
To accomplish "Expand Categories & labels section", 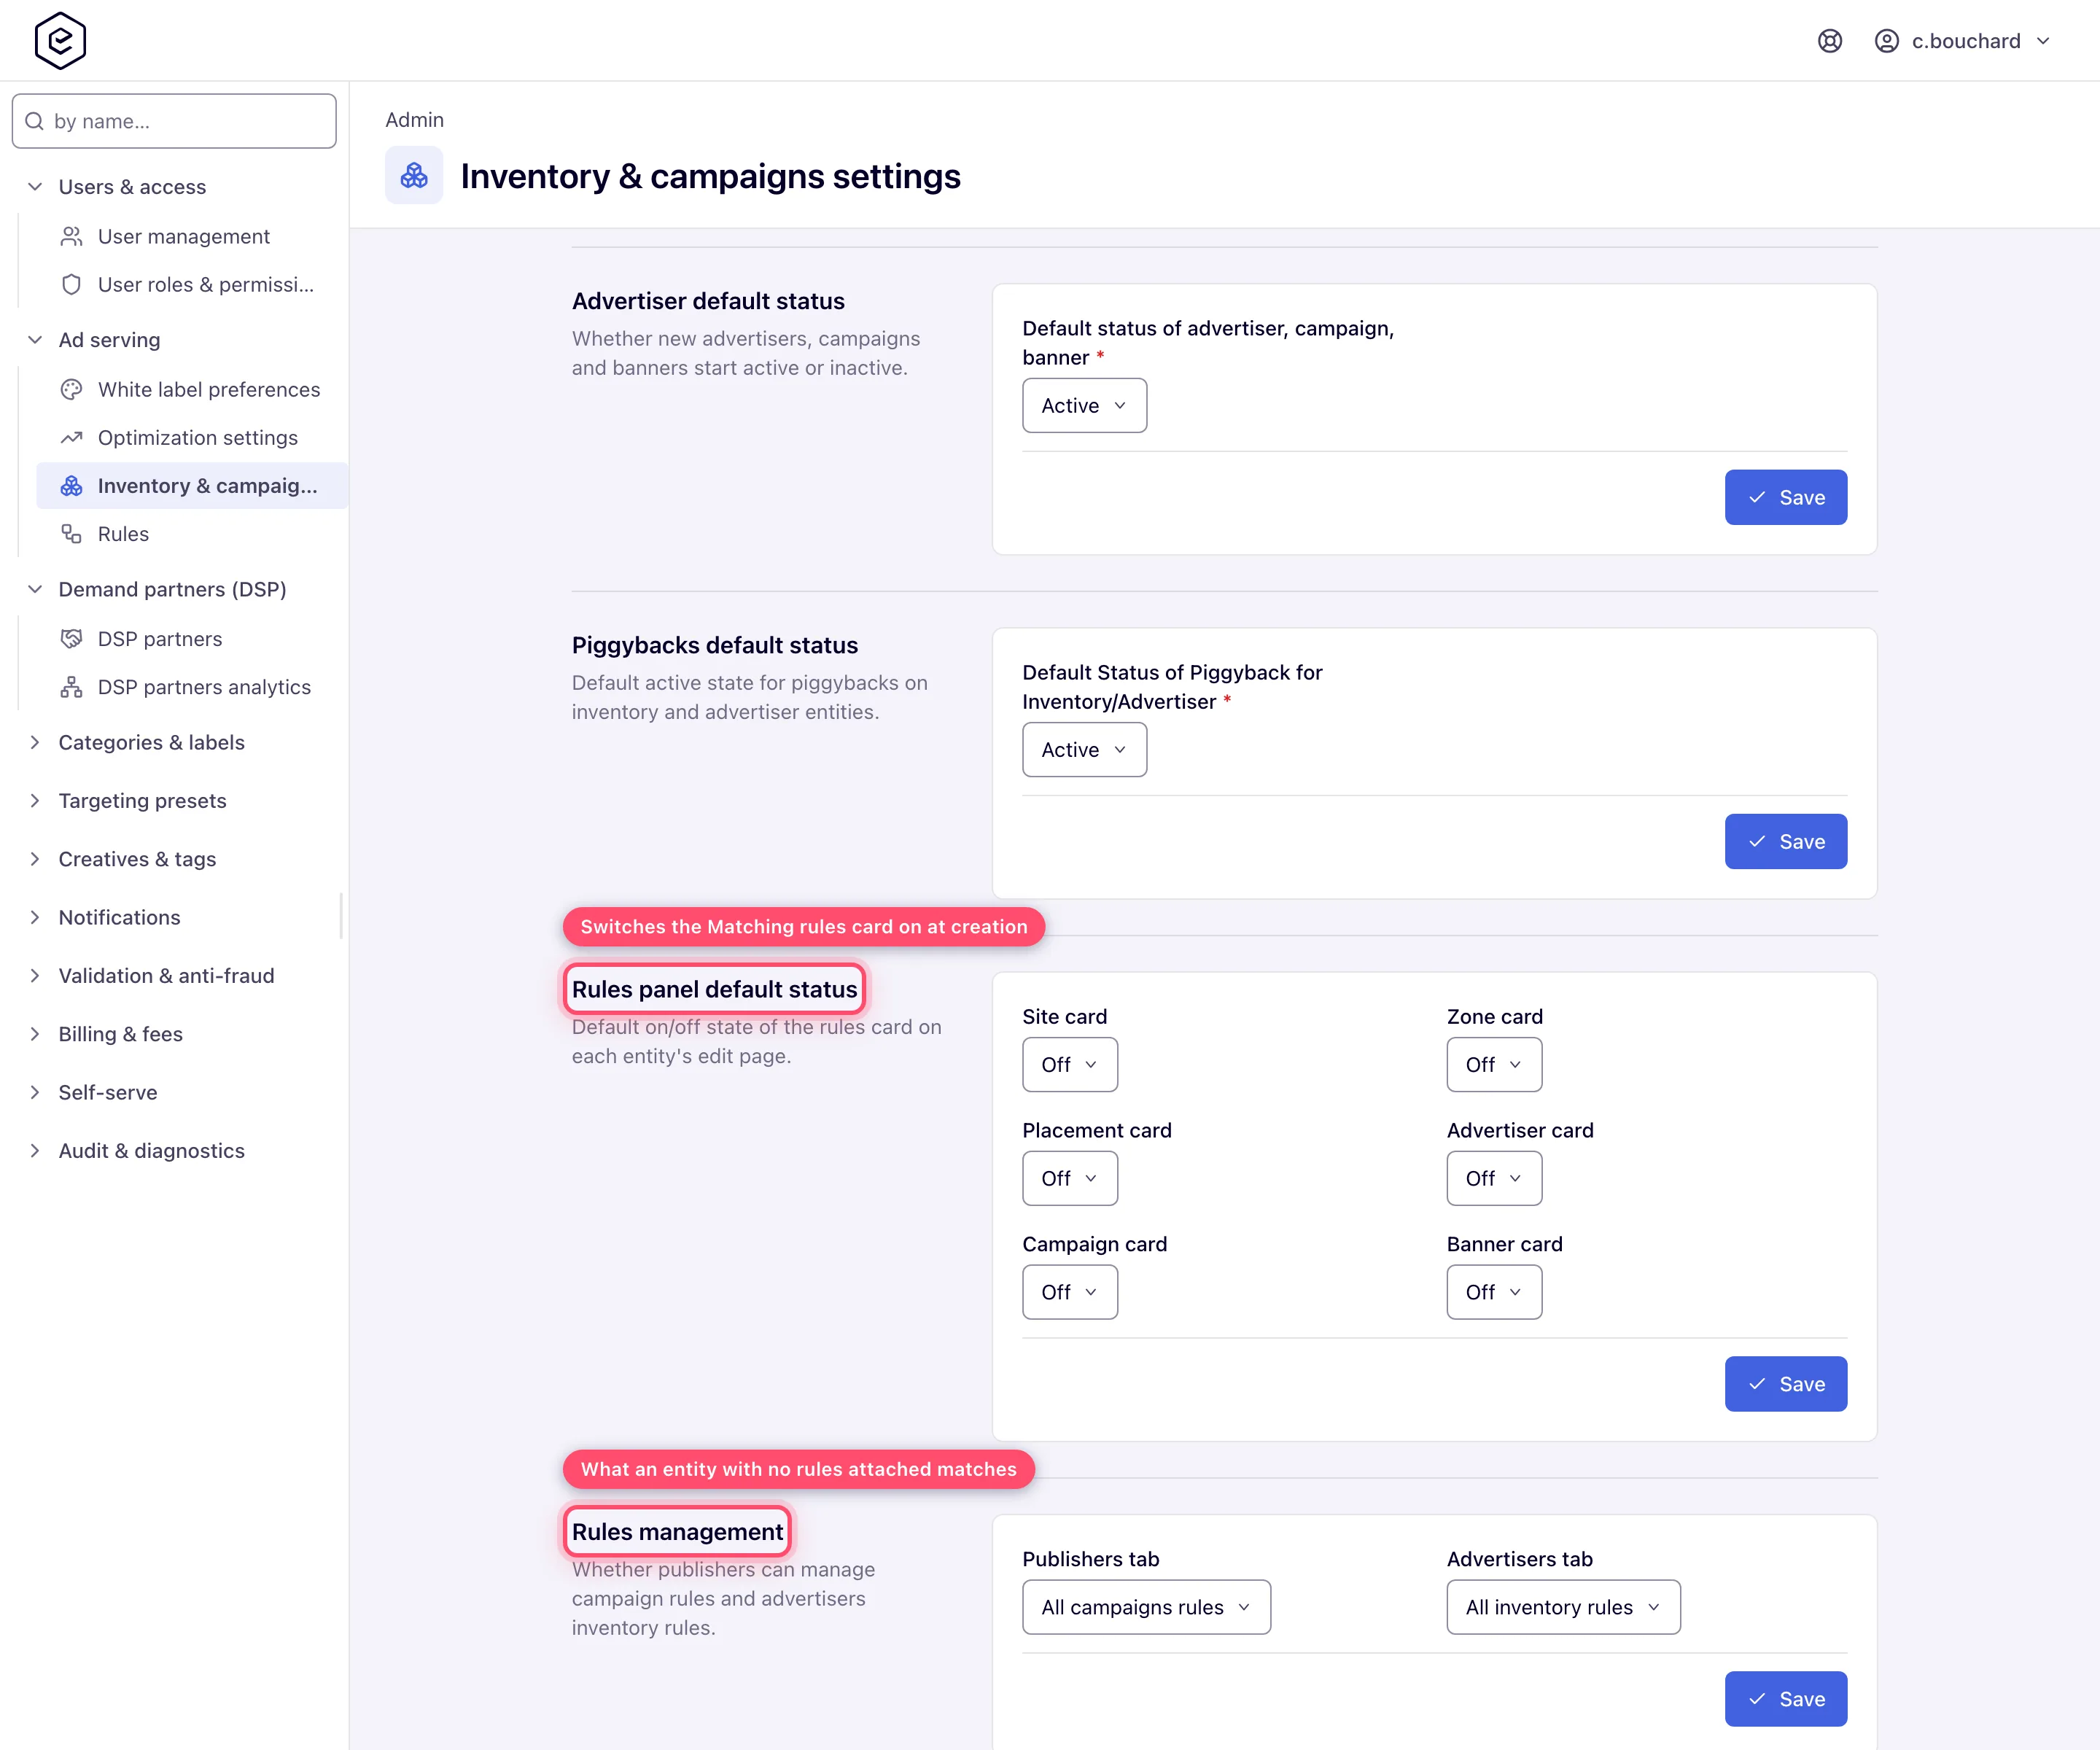I will 35,742.
